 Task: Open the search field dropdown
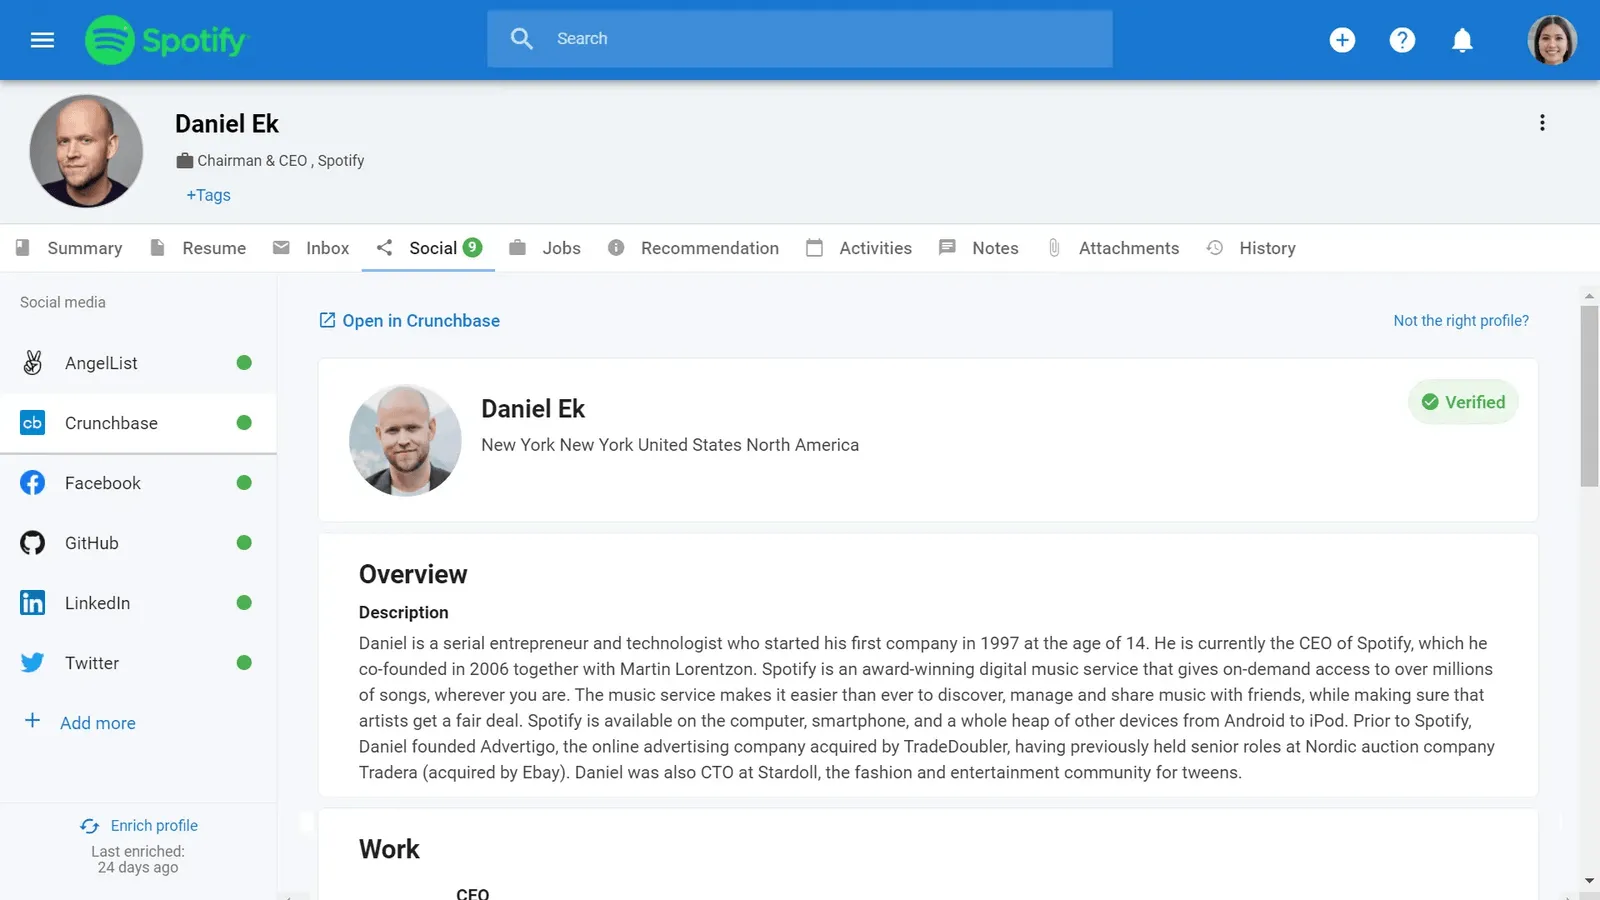click(x=799, y=38)
